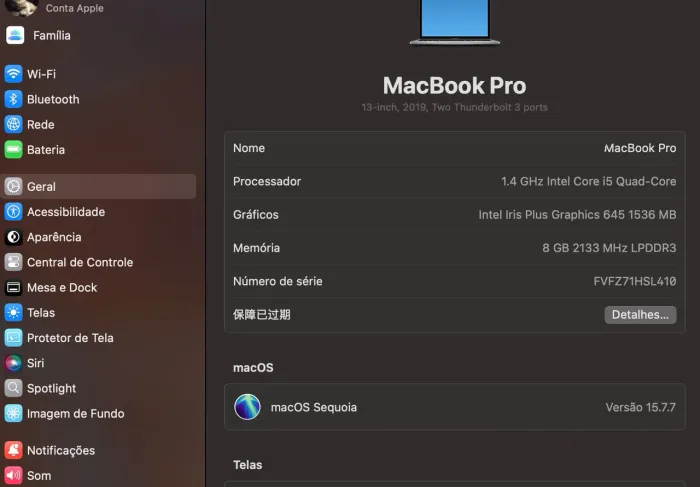Open the Protetor de Tela icon
This screenshot has width=700, height=487.
tap(13, 338)
